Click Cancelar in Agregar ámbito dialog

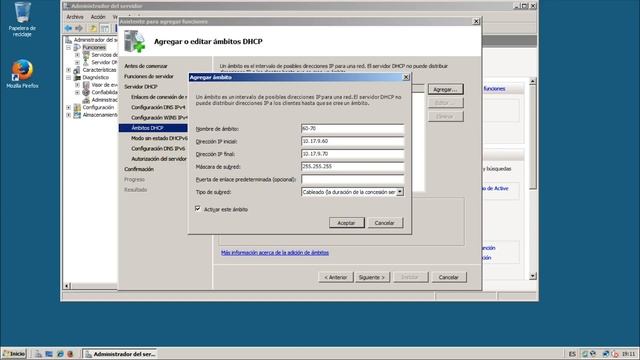click(384, 223)
